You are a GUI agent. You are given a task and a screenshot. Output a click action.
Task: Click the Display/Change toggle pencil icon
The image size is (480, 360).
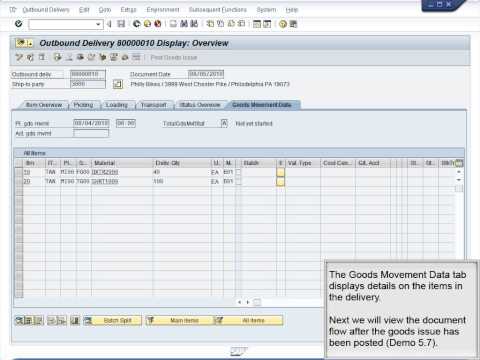tap(19, 57)
